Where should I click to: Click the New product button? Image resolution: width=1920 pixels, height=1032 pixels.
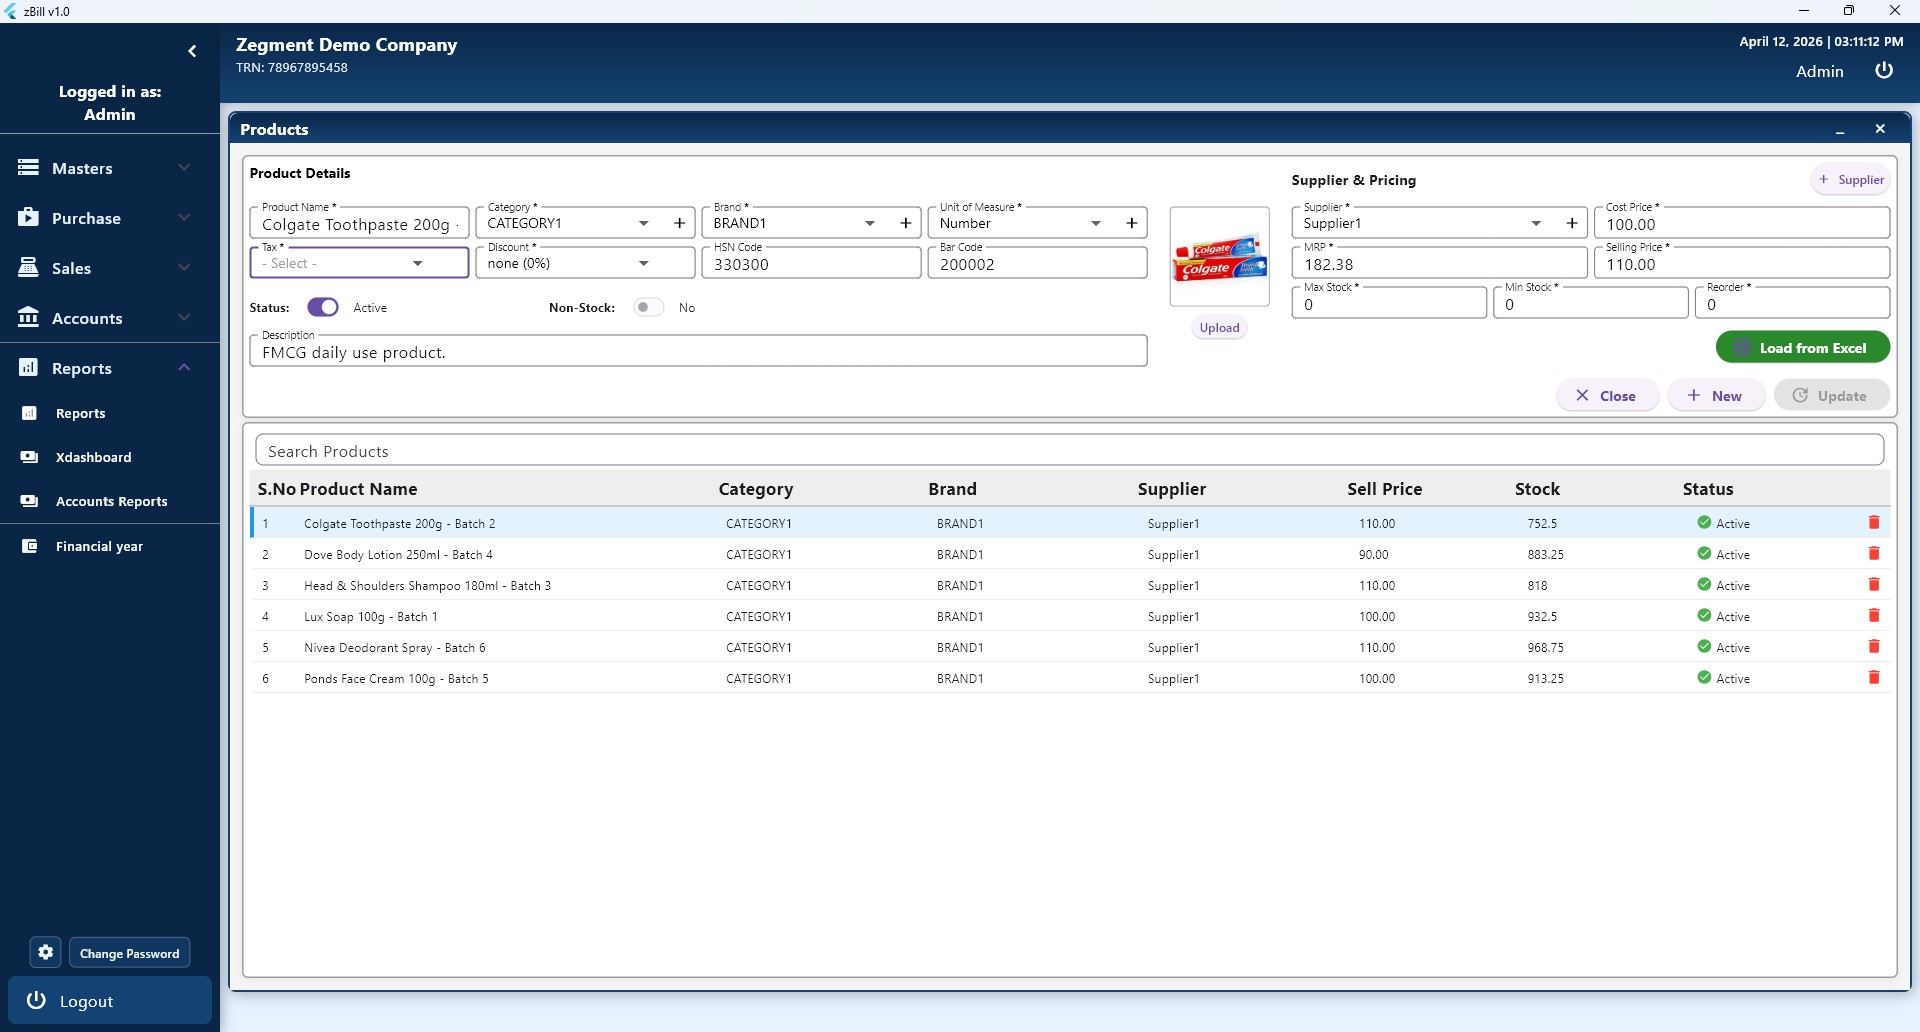point(1715,396)
